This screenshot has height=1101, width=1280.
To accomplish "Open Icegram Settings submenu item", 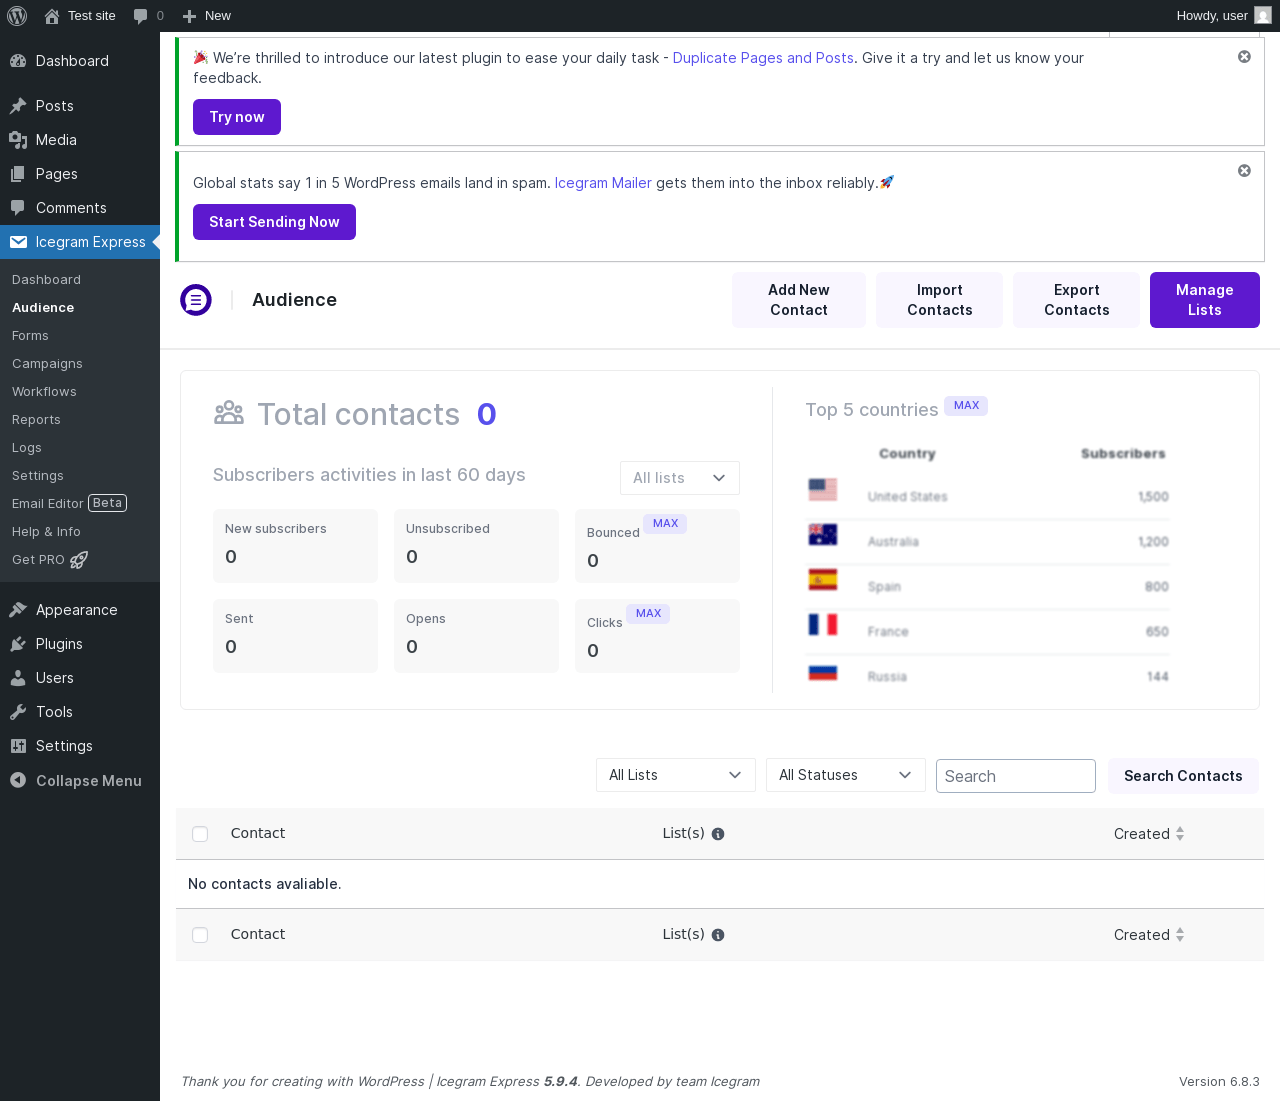I will point(38,476).
